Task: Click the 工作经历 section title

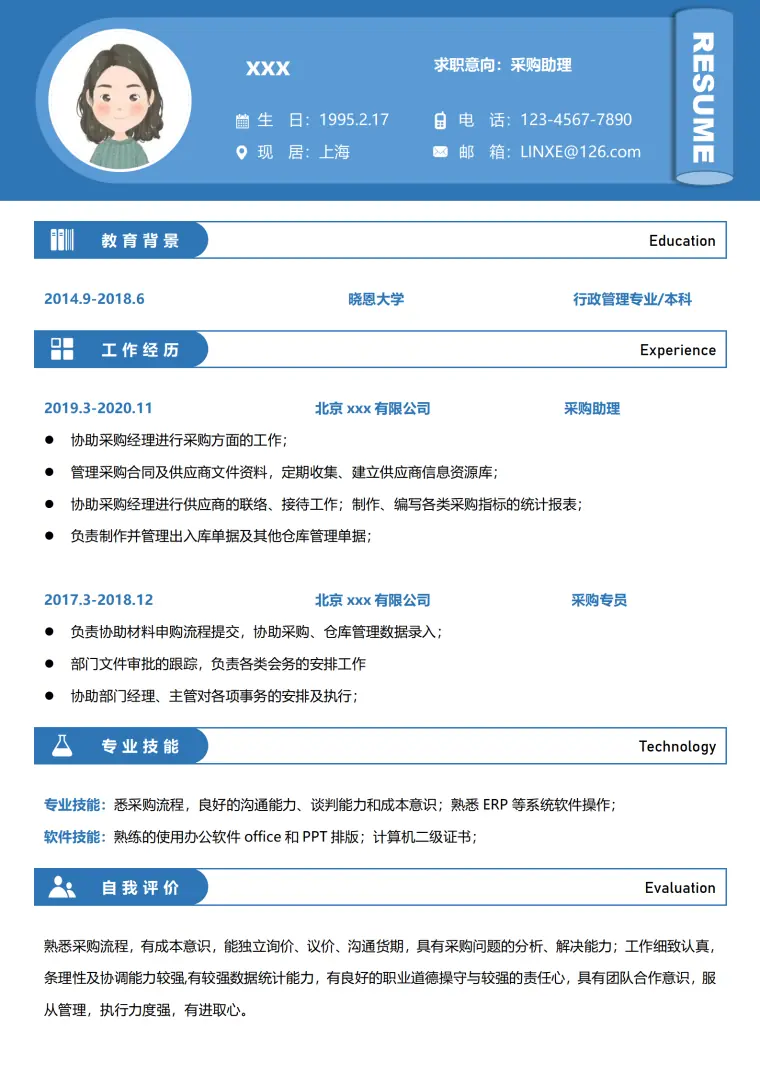Action: tap(141, 350)
